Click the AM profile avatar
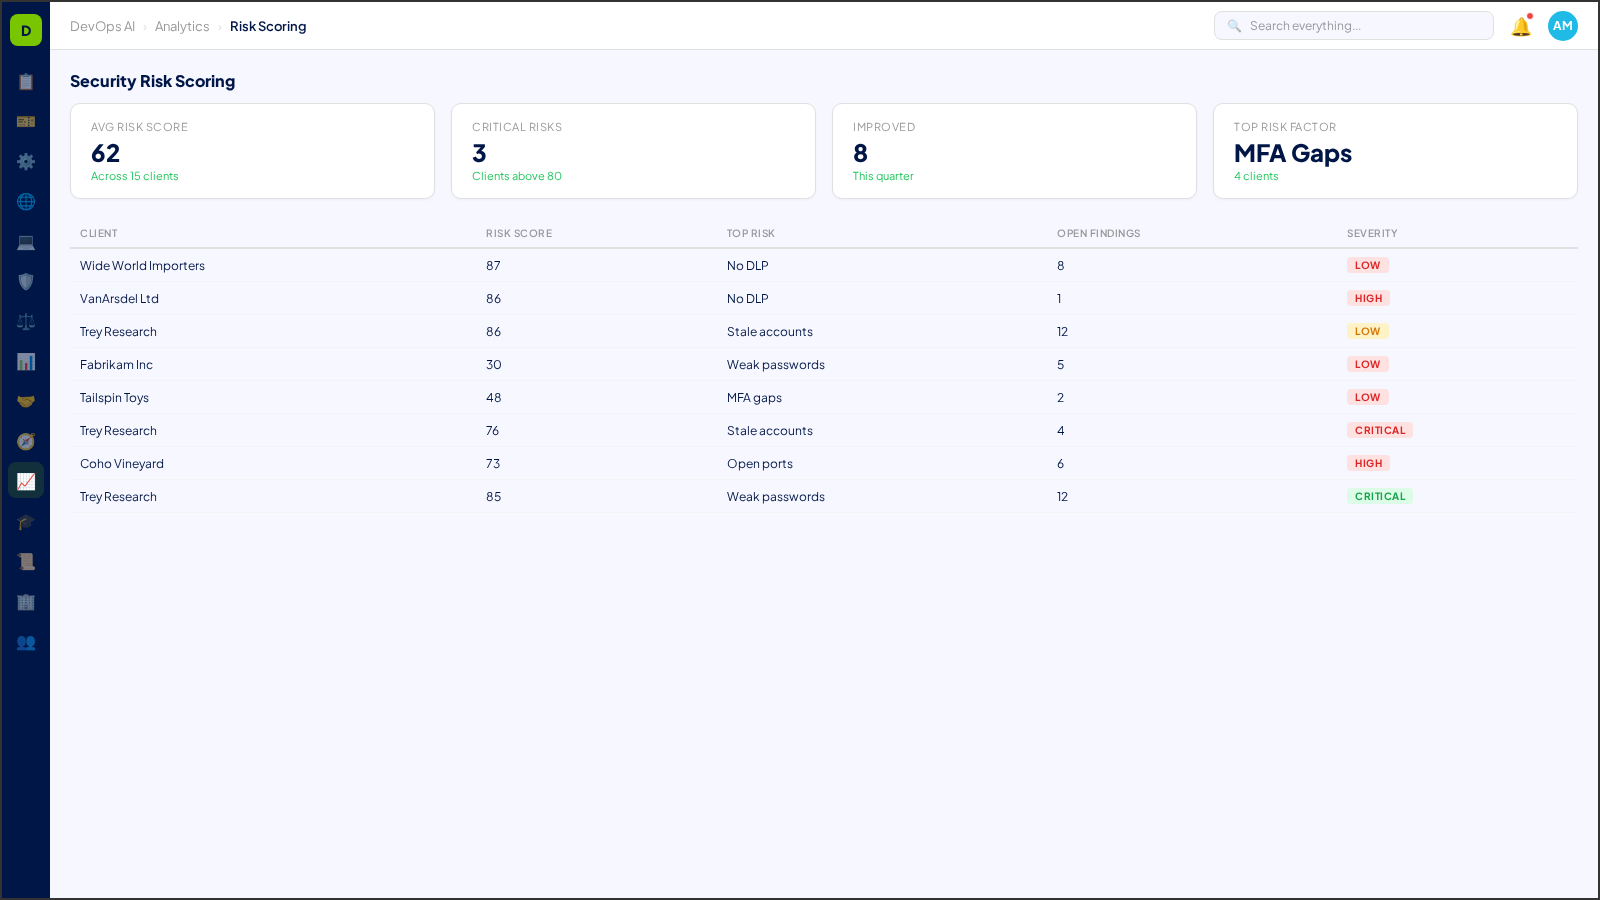 pyautogui.click(x=1562, y=26)
